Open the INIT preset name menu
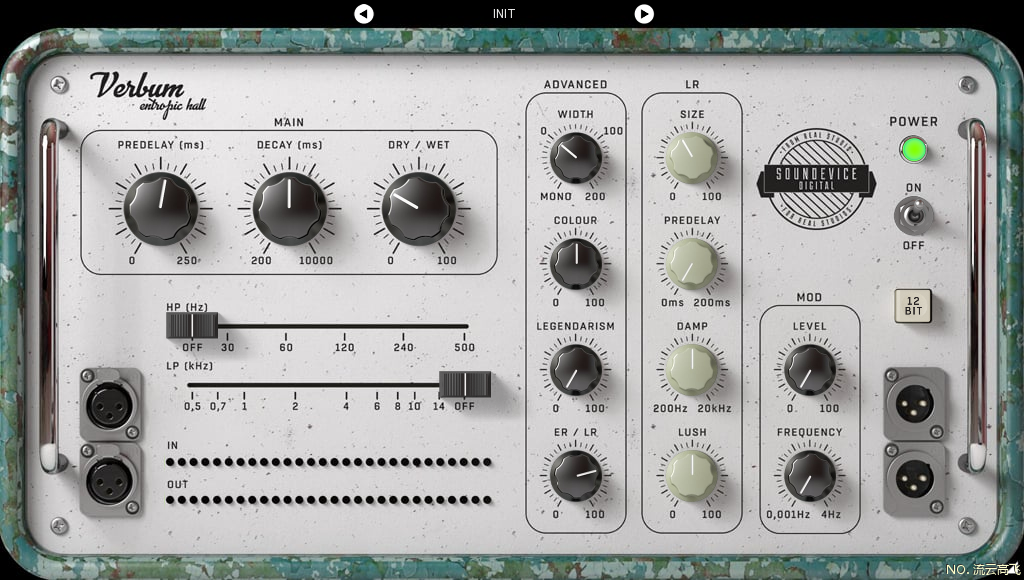The width and height of the screenshot is (1024, 580). click(x=504, y=14)
